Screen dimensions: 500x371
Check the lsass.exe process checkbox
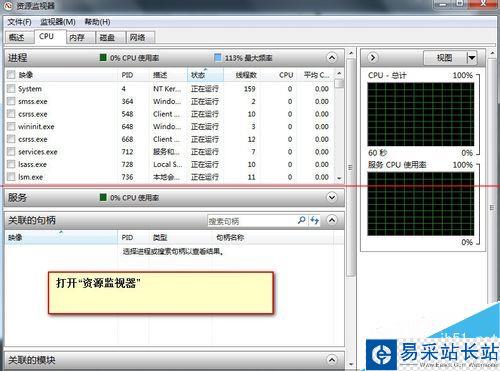point(11,164)
